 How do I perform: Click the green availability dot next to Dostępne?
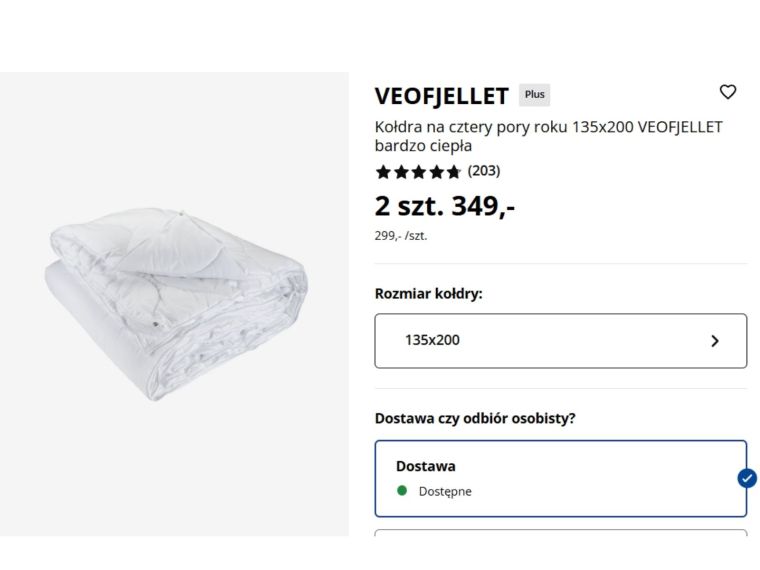[402, 491]
